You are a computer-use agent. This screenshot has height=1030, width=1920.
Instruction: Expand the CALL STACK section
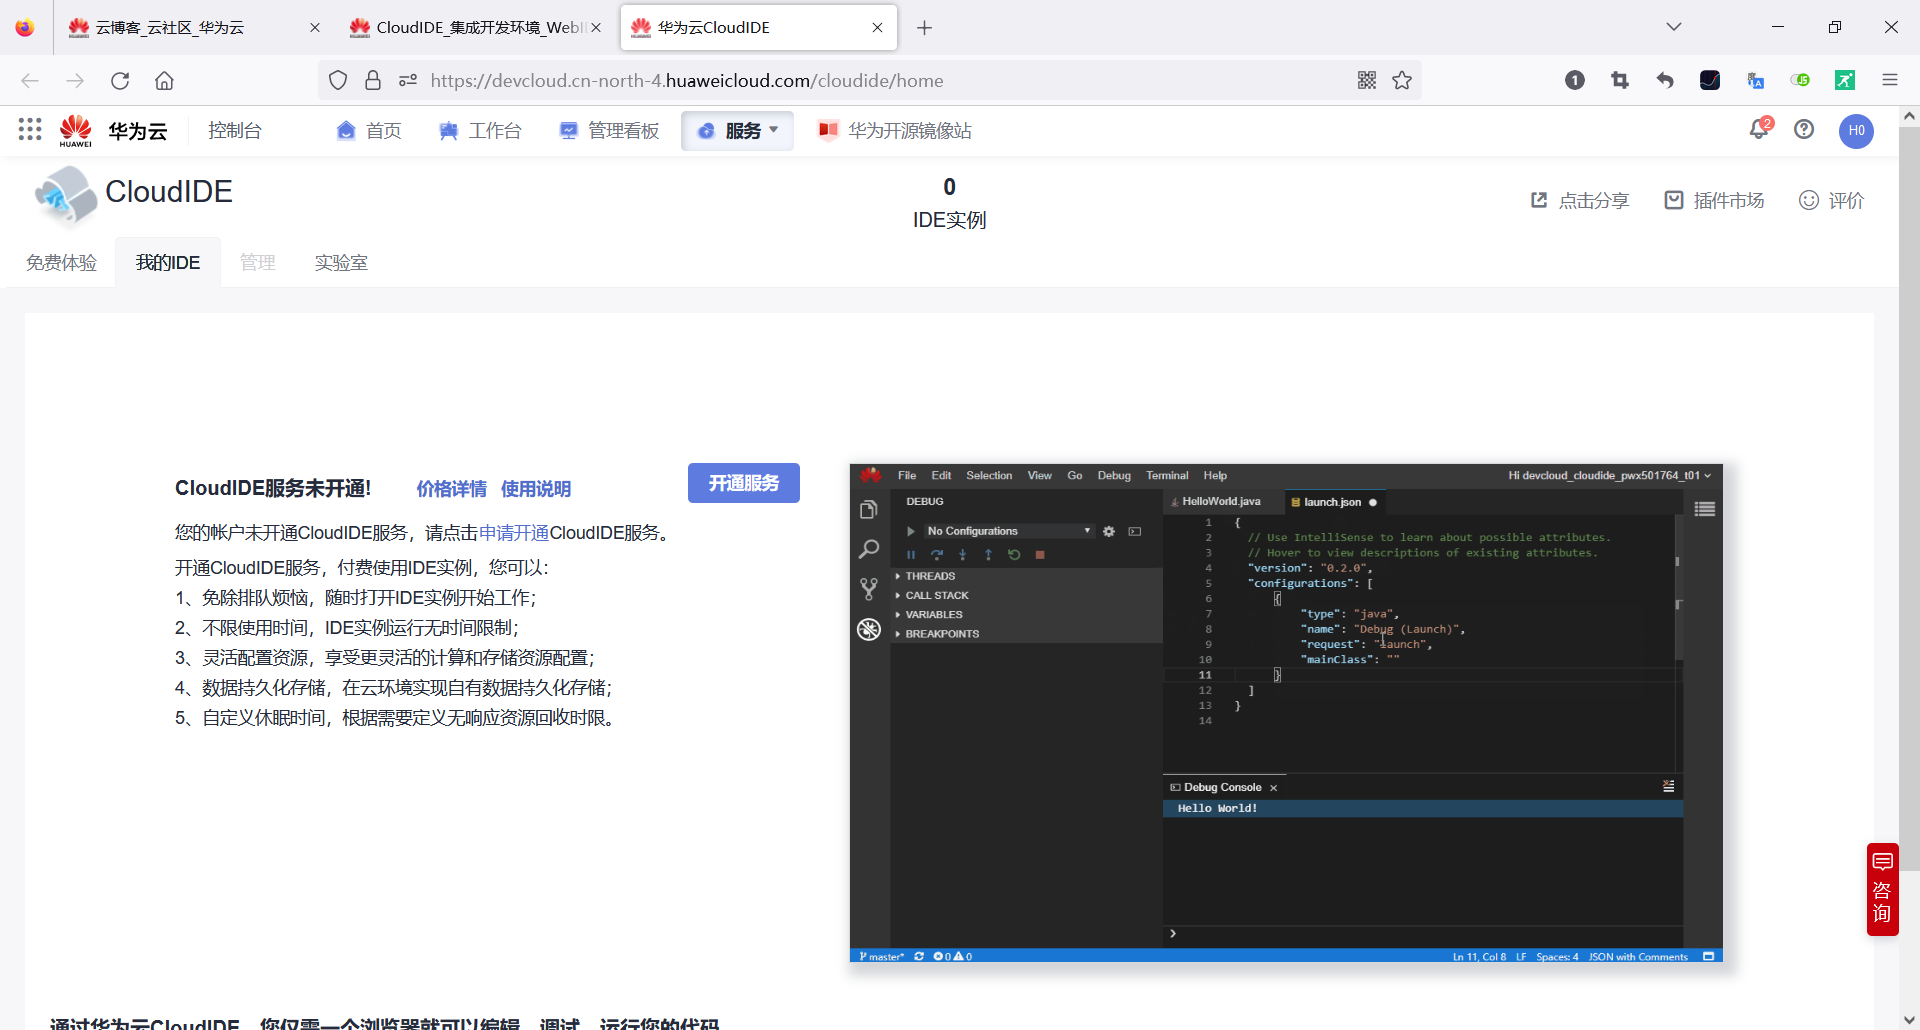[935, 594]
